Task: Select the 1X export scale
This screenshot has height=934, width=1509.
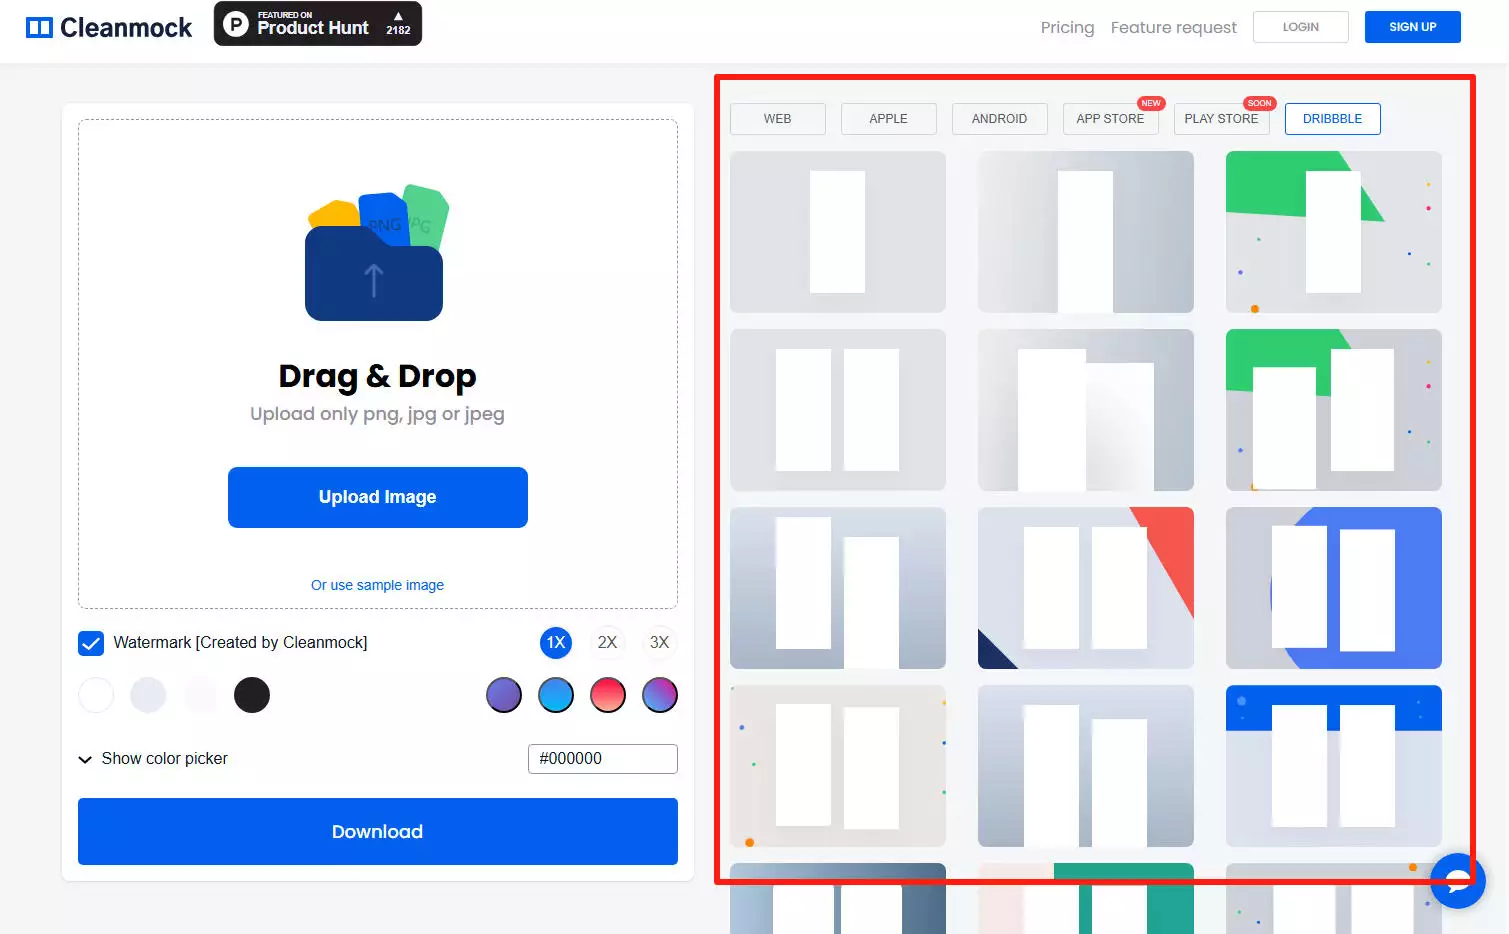Action: (x=556, y=643)
